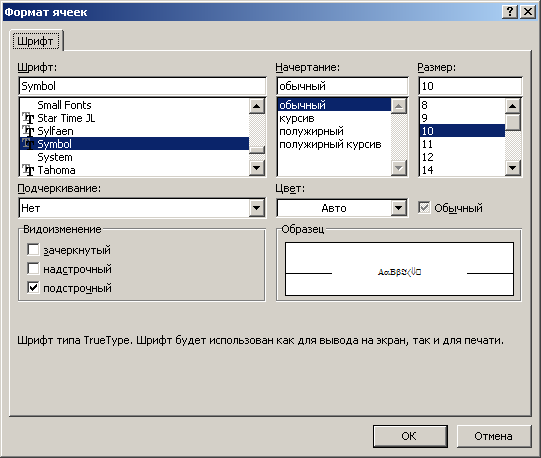Enable the надстрочный superscript checkbox
The width and height of the screenshot is (541, 458).
[33, 269]
